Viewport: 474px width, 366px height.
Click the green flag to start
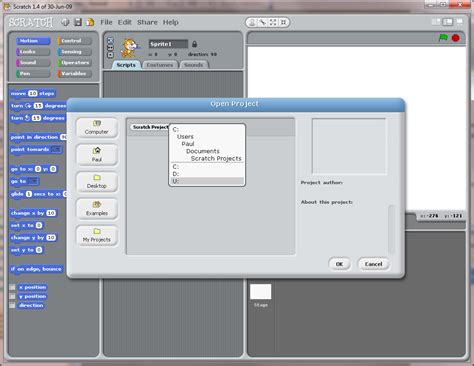click(443, 38)
